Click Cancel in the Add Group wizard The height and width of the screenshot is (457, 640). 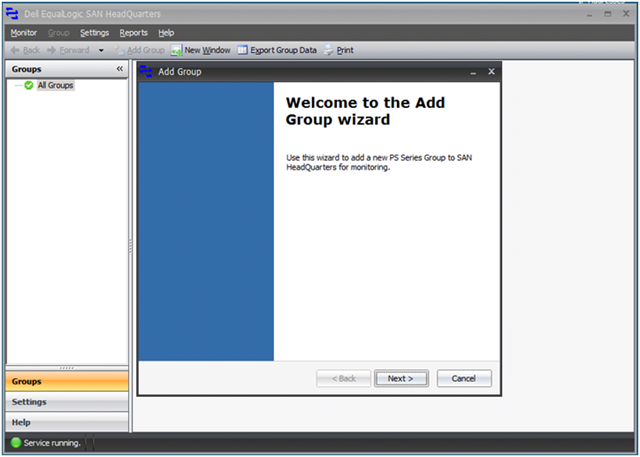(464, 378)
